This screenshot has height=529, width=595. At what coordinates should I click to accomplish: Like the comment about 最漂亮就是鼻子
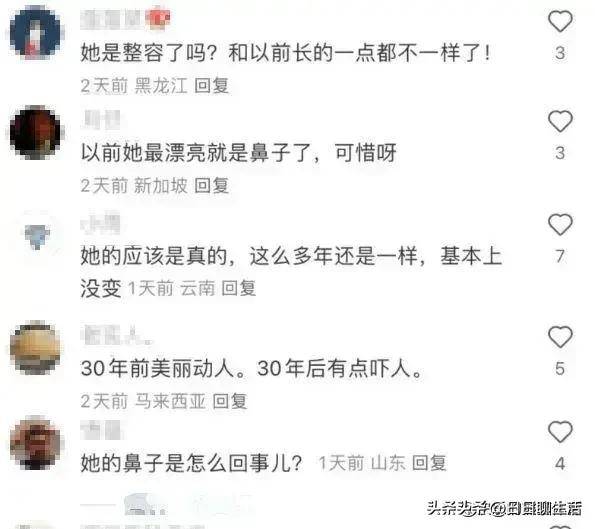point(560,121)
